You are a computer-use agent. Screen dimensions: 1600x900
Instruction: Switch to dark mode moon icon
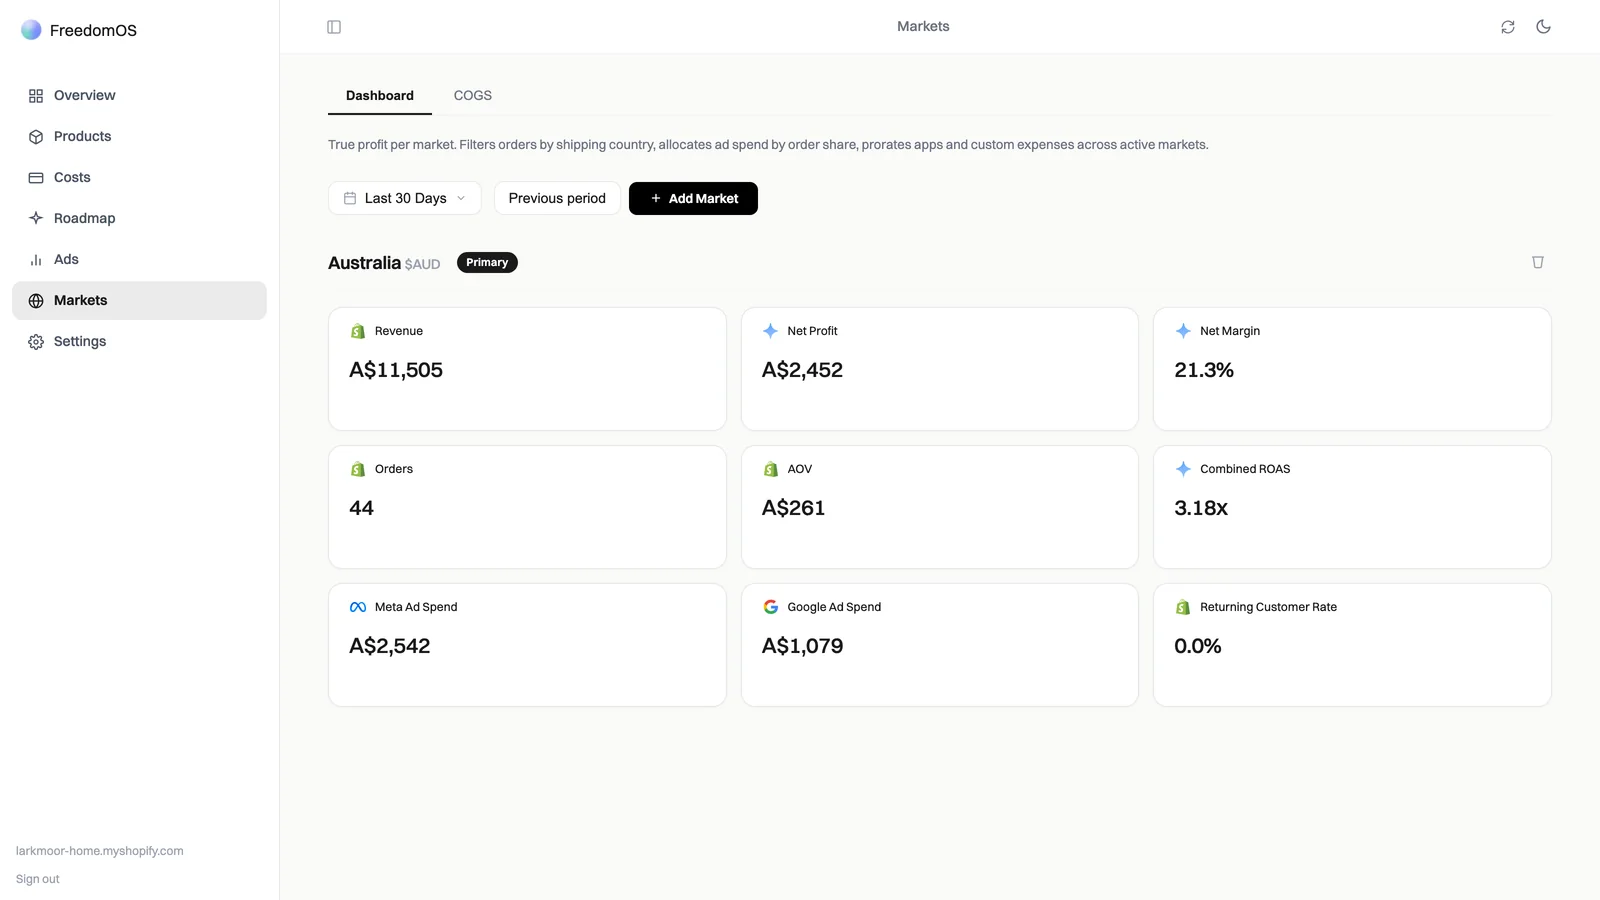[x=1544, y=27]
